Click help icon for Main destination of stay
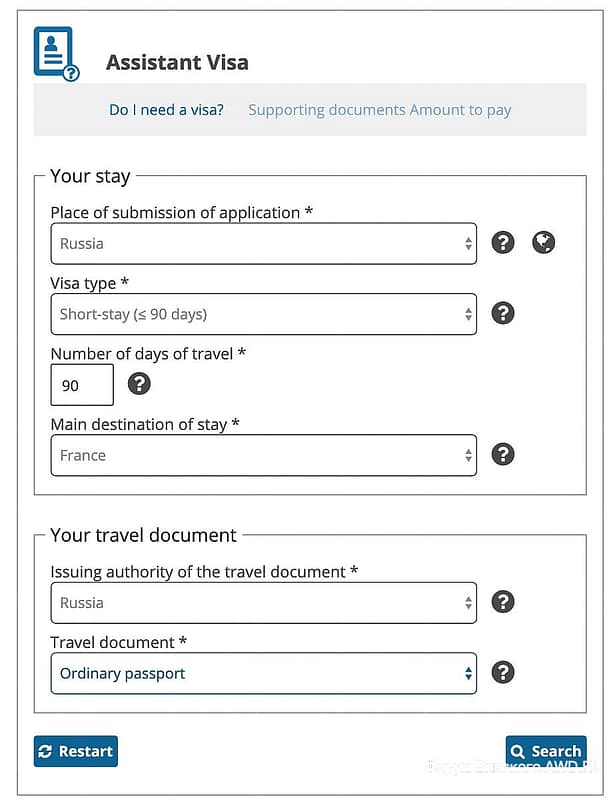This screenshot has width=611, height=800. tap(503, 454)
